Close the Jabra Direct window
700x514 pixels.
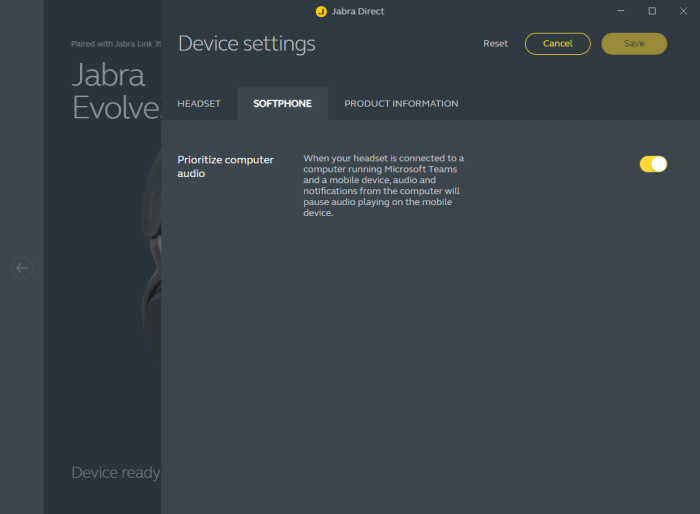pyautogui.click(x=683, y=11)
